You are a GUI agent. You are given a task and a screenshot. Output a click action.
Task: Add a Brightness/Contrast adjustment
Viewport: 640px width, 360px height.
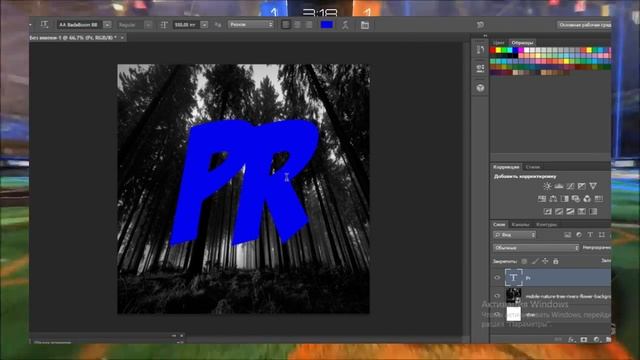pyautogui.click(x=547, y=186)
